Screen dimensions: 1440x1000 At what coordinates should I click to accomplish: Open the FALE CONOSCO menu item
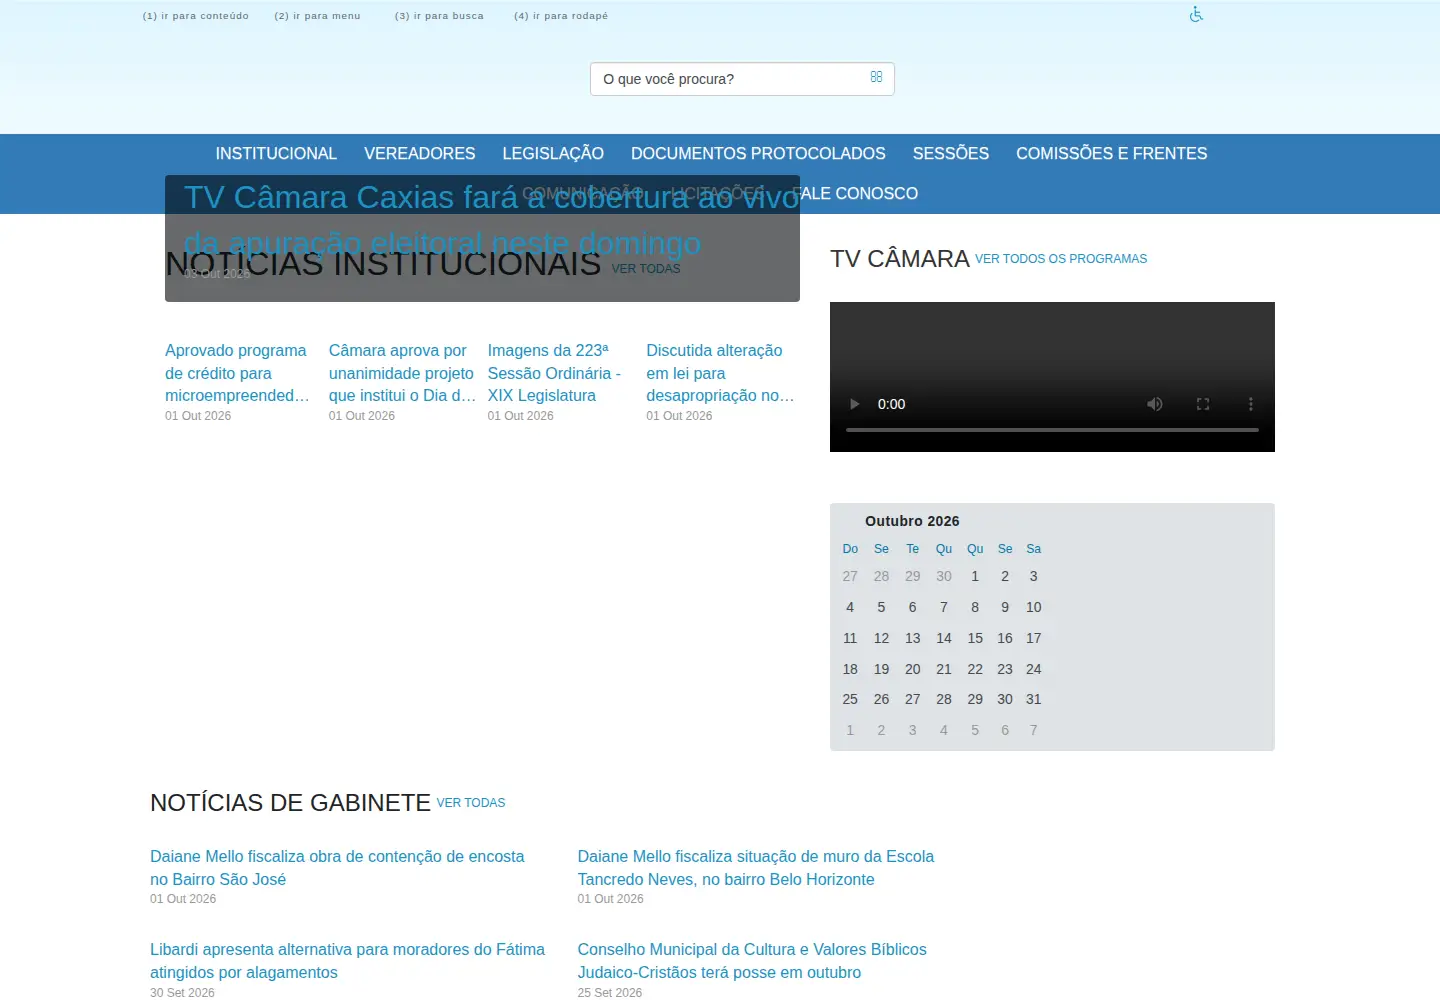tap(856, 193)
